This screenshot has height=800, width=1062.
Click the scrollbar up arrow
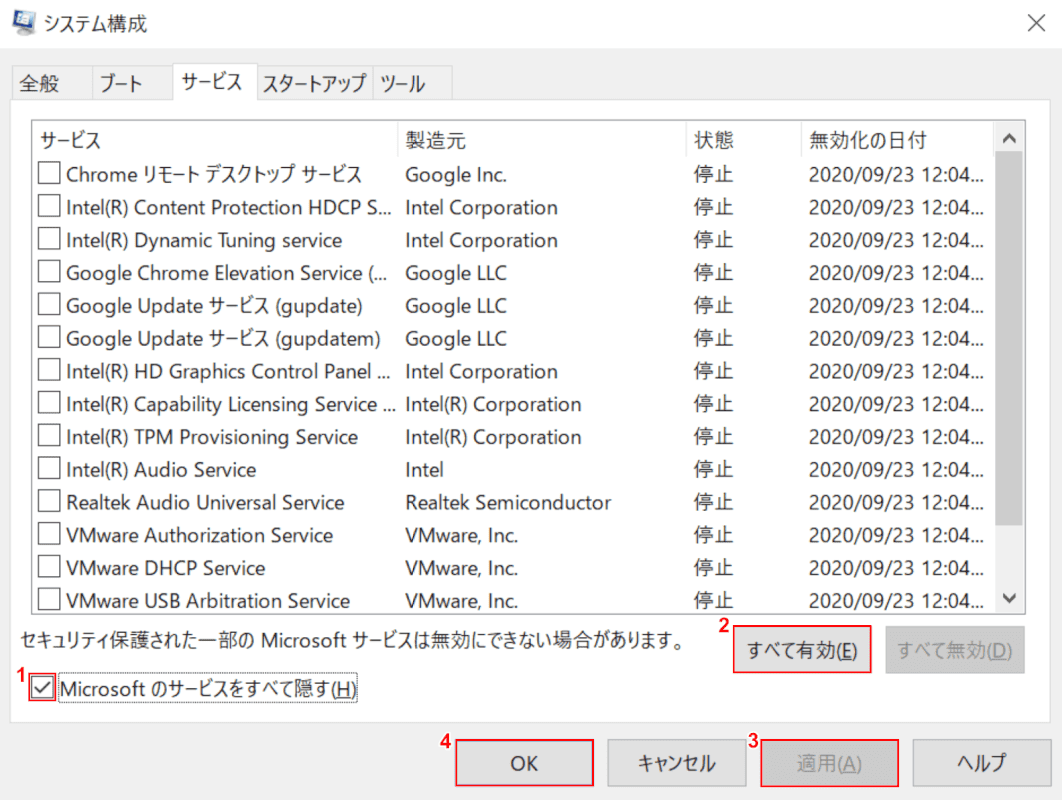tap(1009, 138)
